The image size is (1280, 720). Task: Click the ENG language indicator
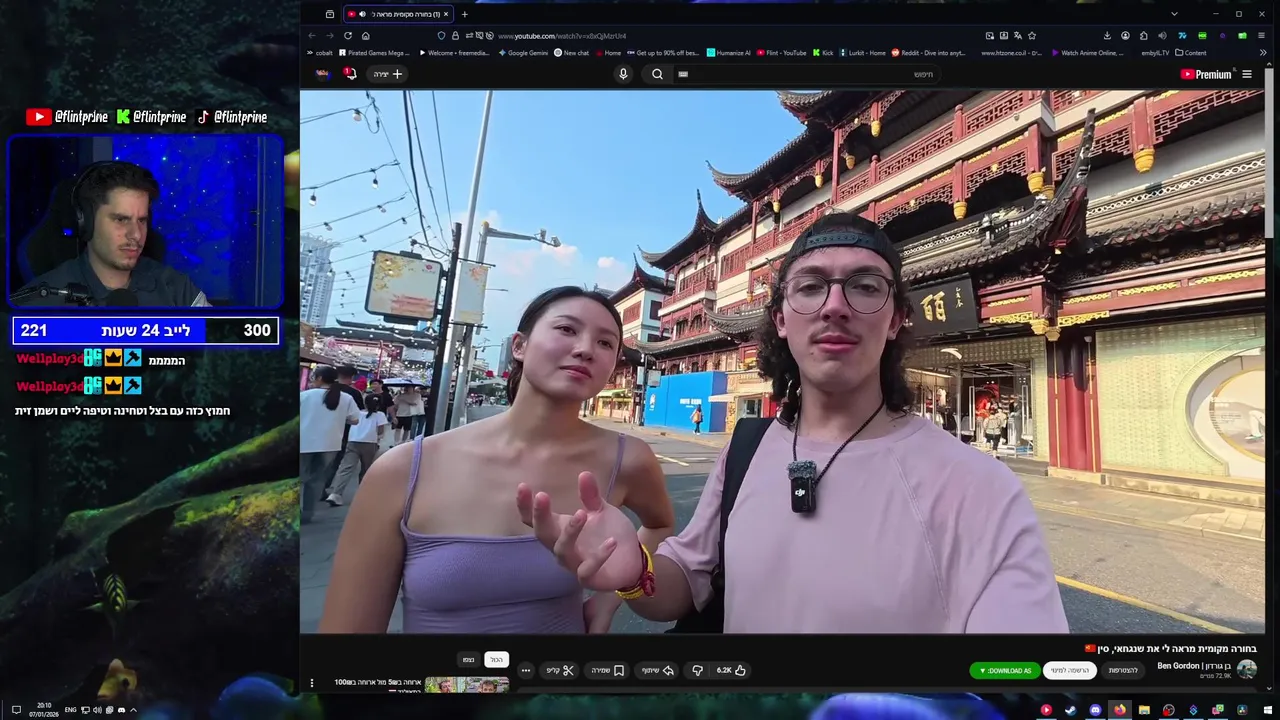[70, 710]
